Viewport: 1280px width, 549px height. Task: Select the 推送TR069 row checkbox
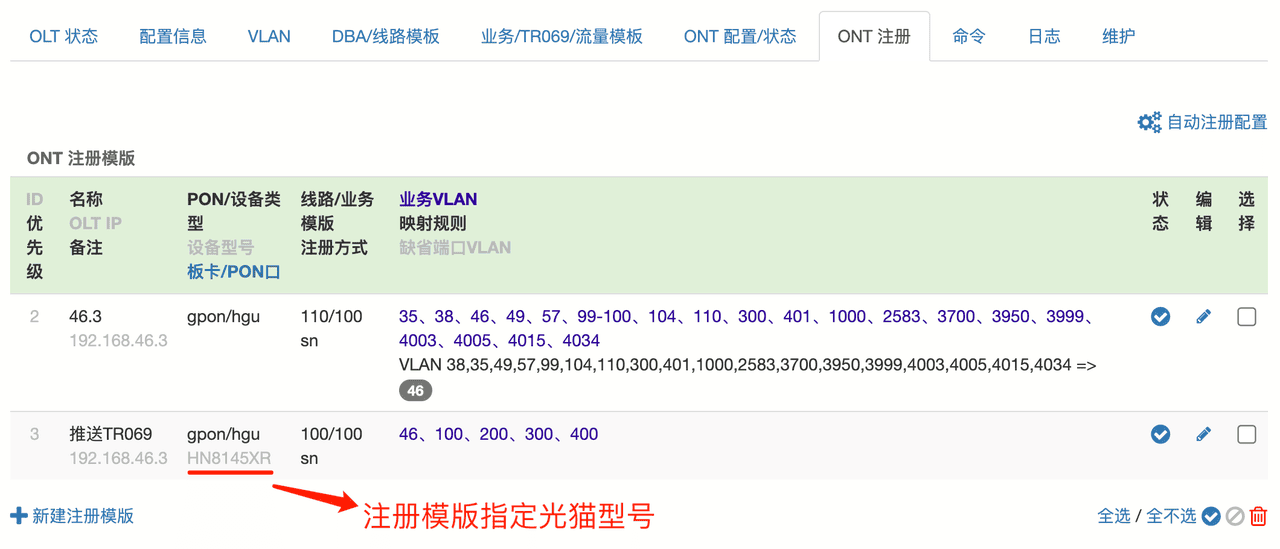pyautogui.click(x=1246, y=434)
